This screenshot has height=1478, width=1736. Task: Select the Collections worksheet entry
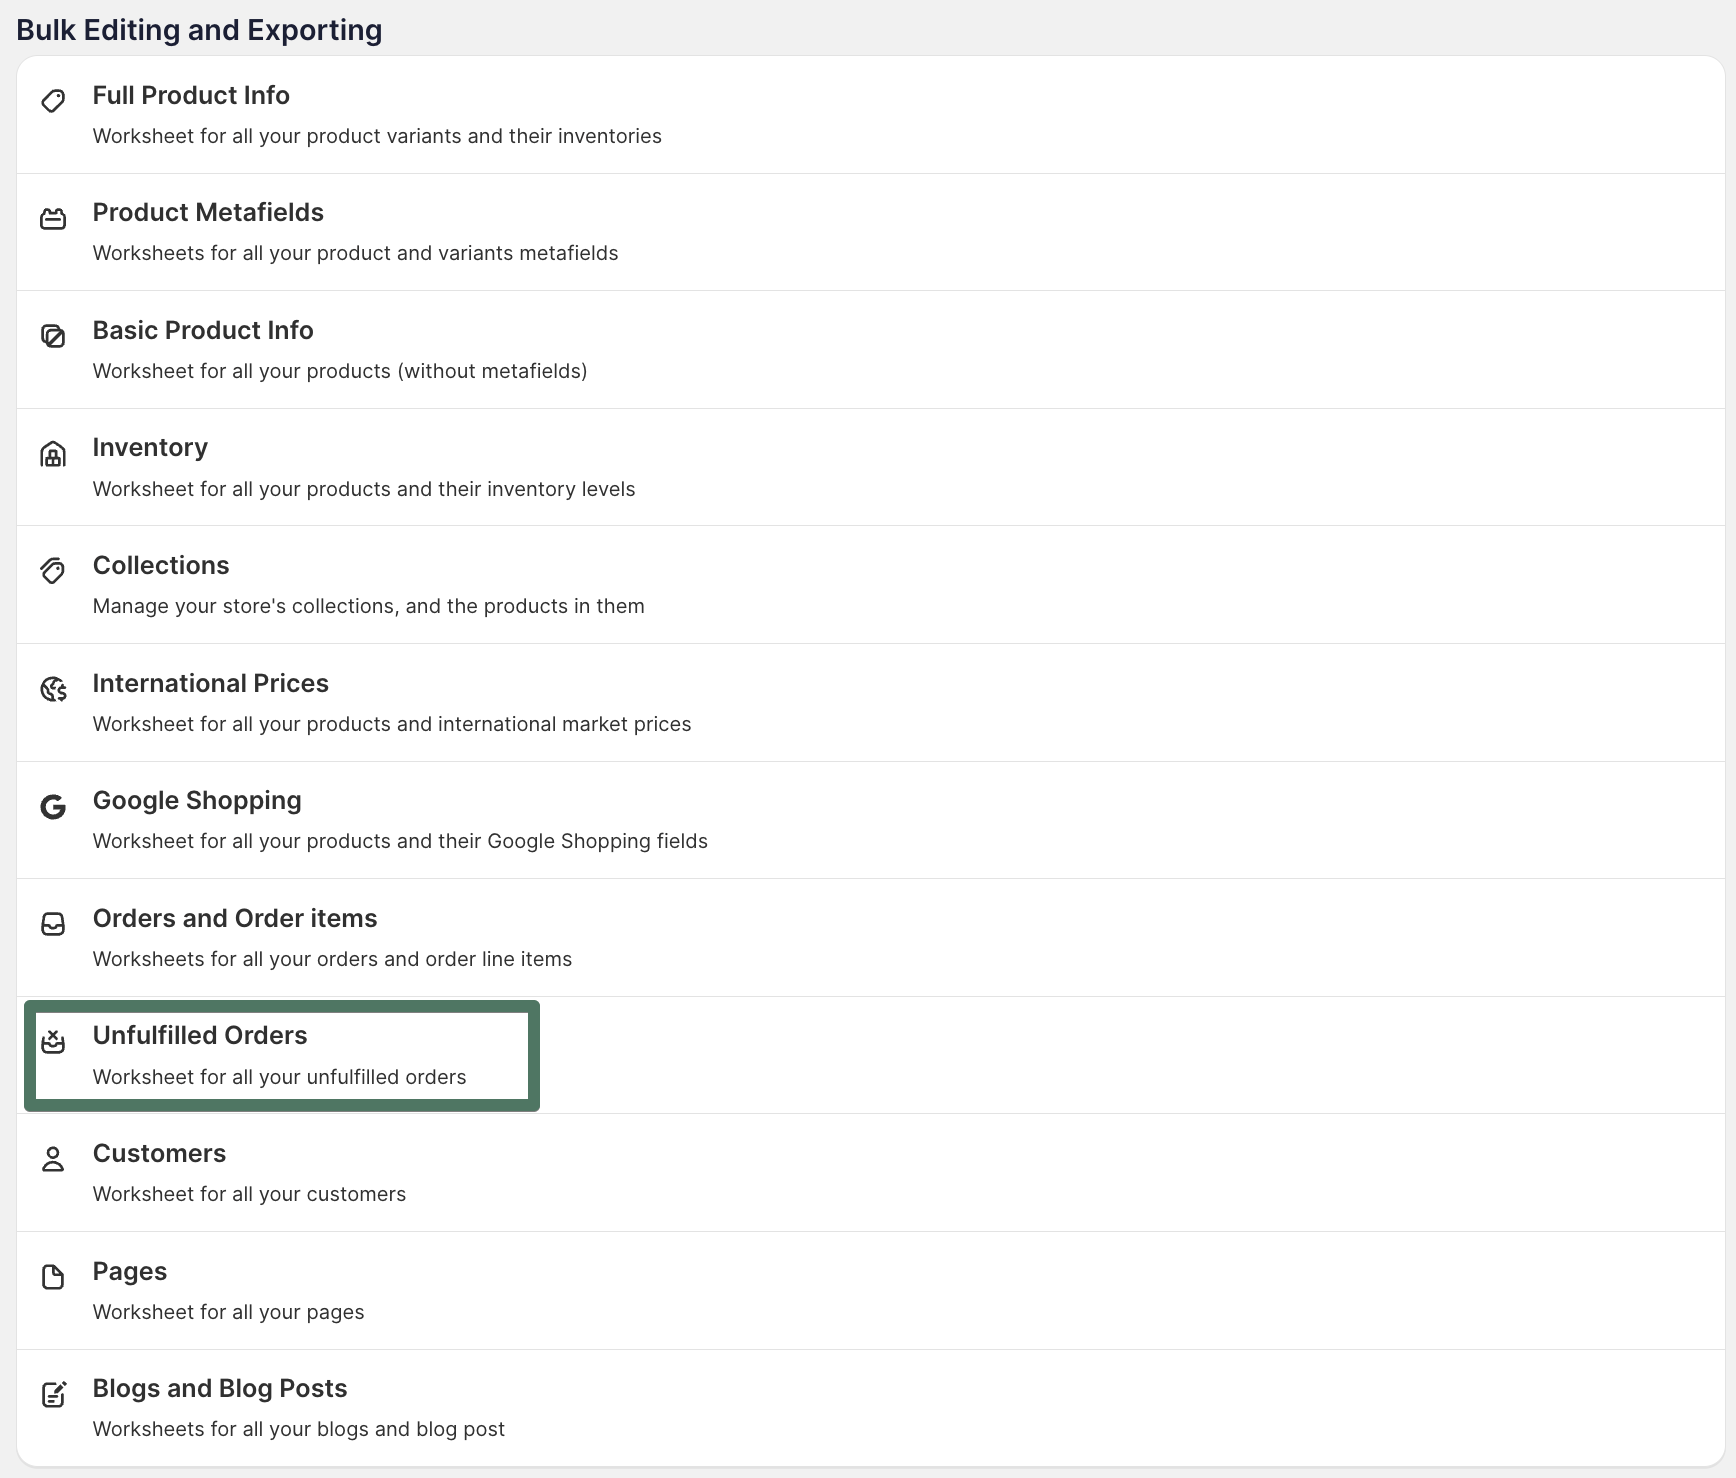click(161, 565)
